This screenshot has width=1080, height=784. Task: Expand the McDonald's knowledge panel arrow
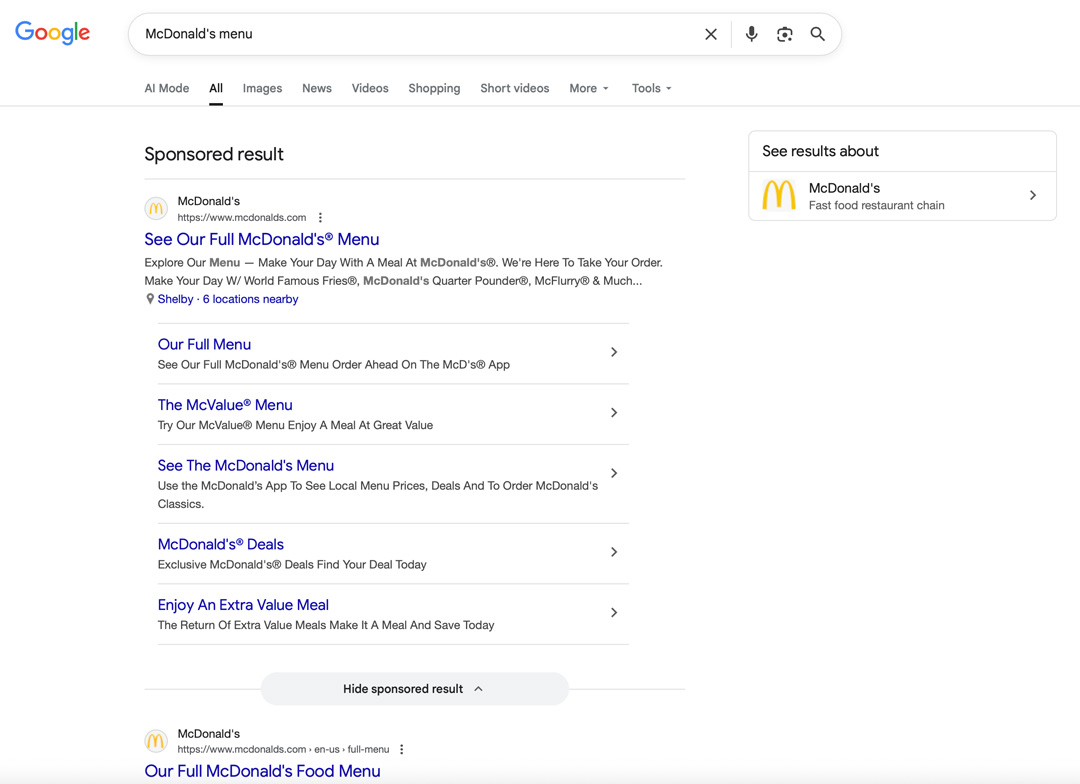point(1032,196)
